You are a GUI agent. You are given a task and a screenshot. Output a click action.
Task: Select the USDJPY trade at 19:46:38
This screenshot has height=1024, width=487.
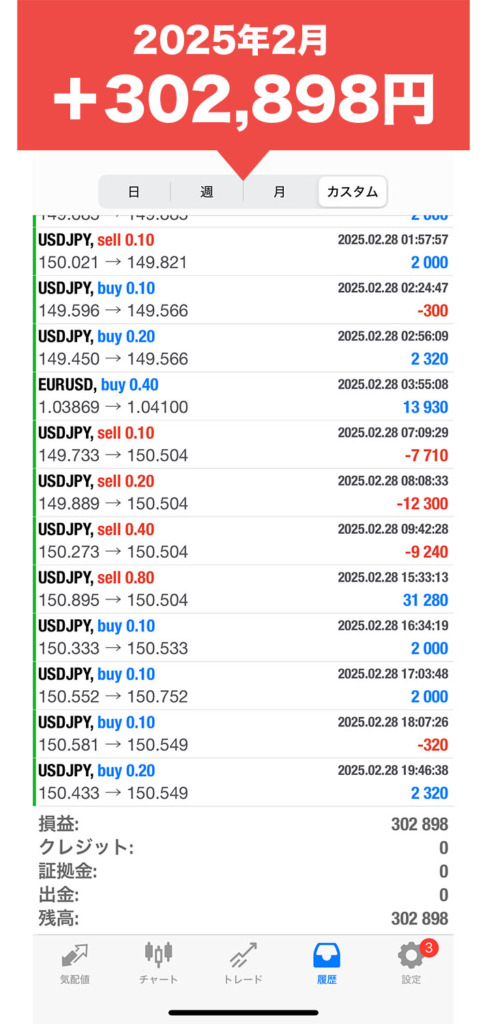243,782
